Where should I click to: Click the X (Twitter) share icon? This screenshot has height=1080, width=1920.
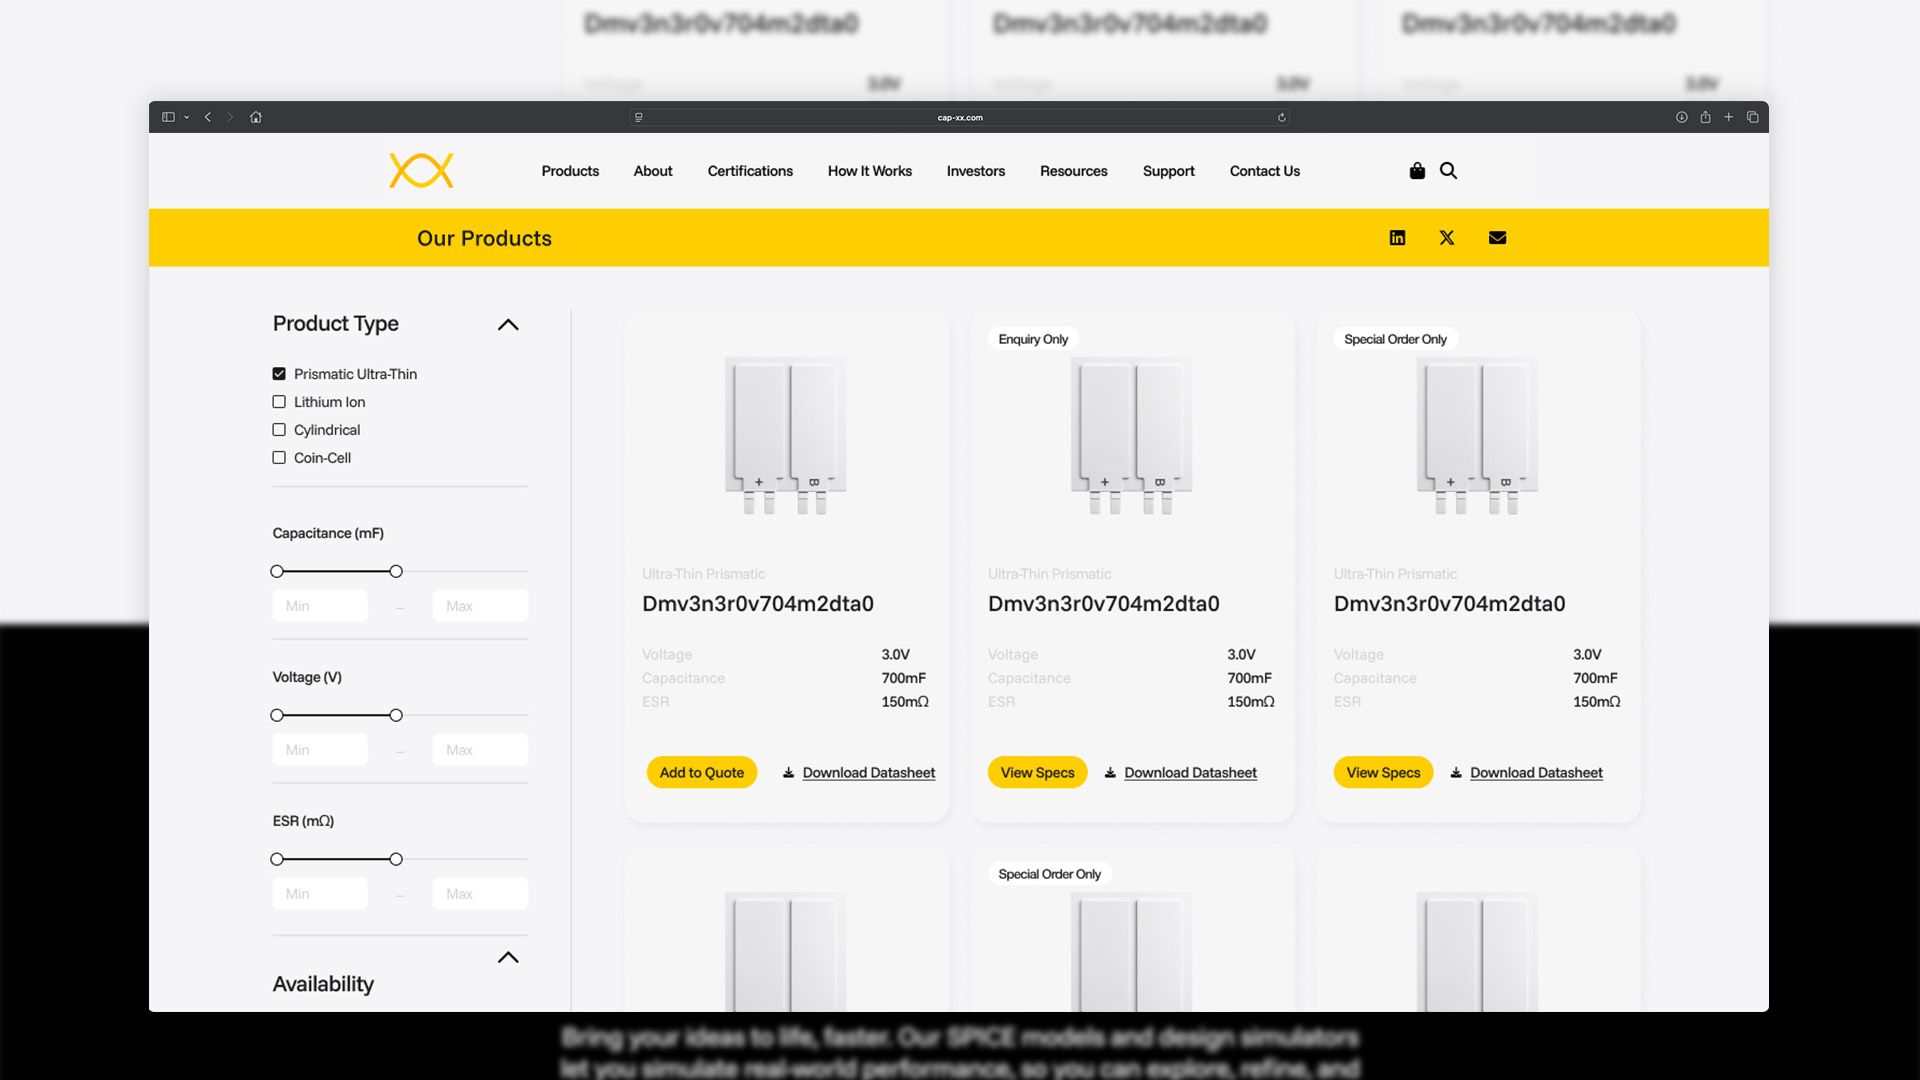(x=1447, y=237)
